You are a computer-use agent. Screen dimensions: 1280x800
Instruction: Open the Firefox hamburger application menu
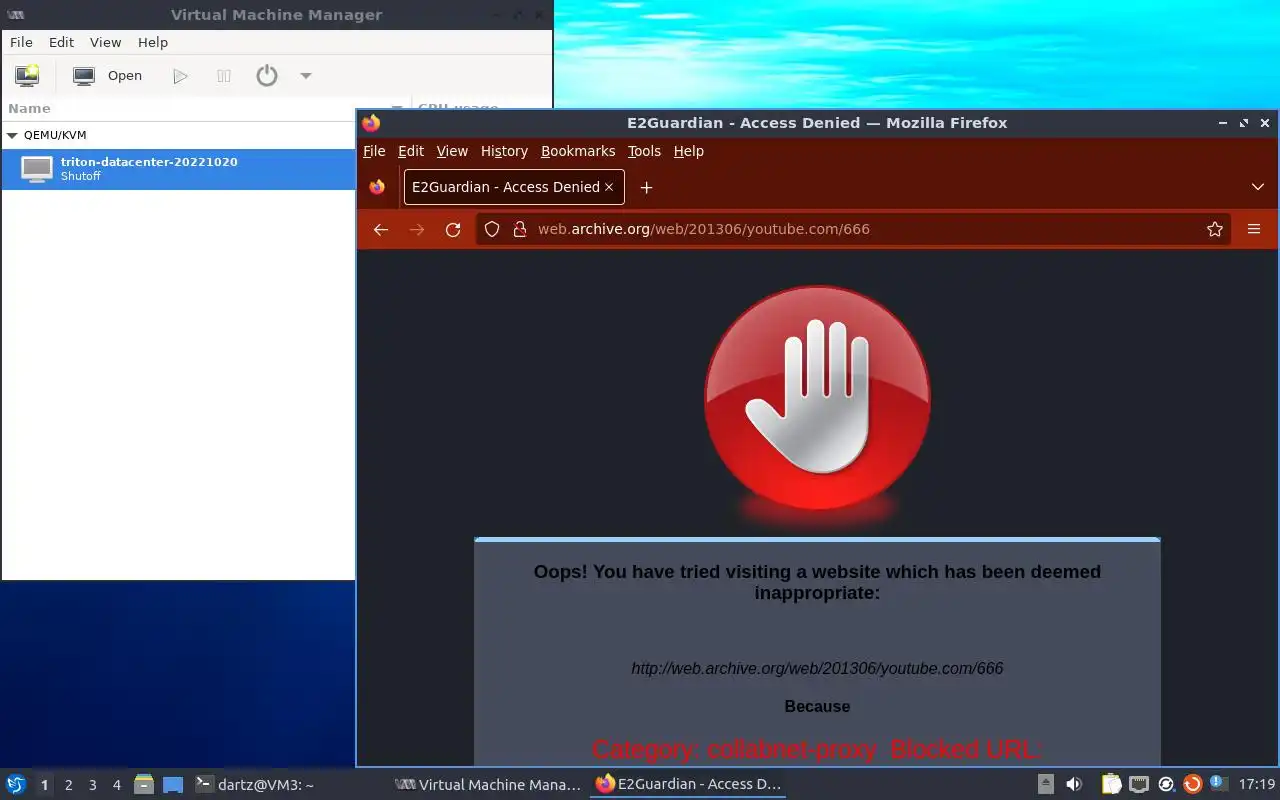coord(1254,229)
